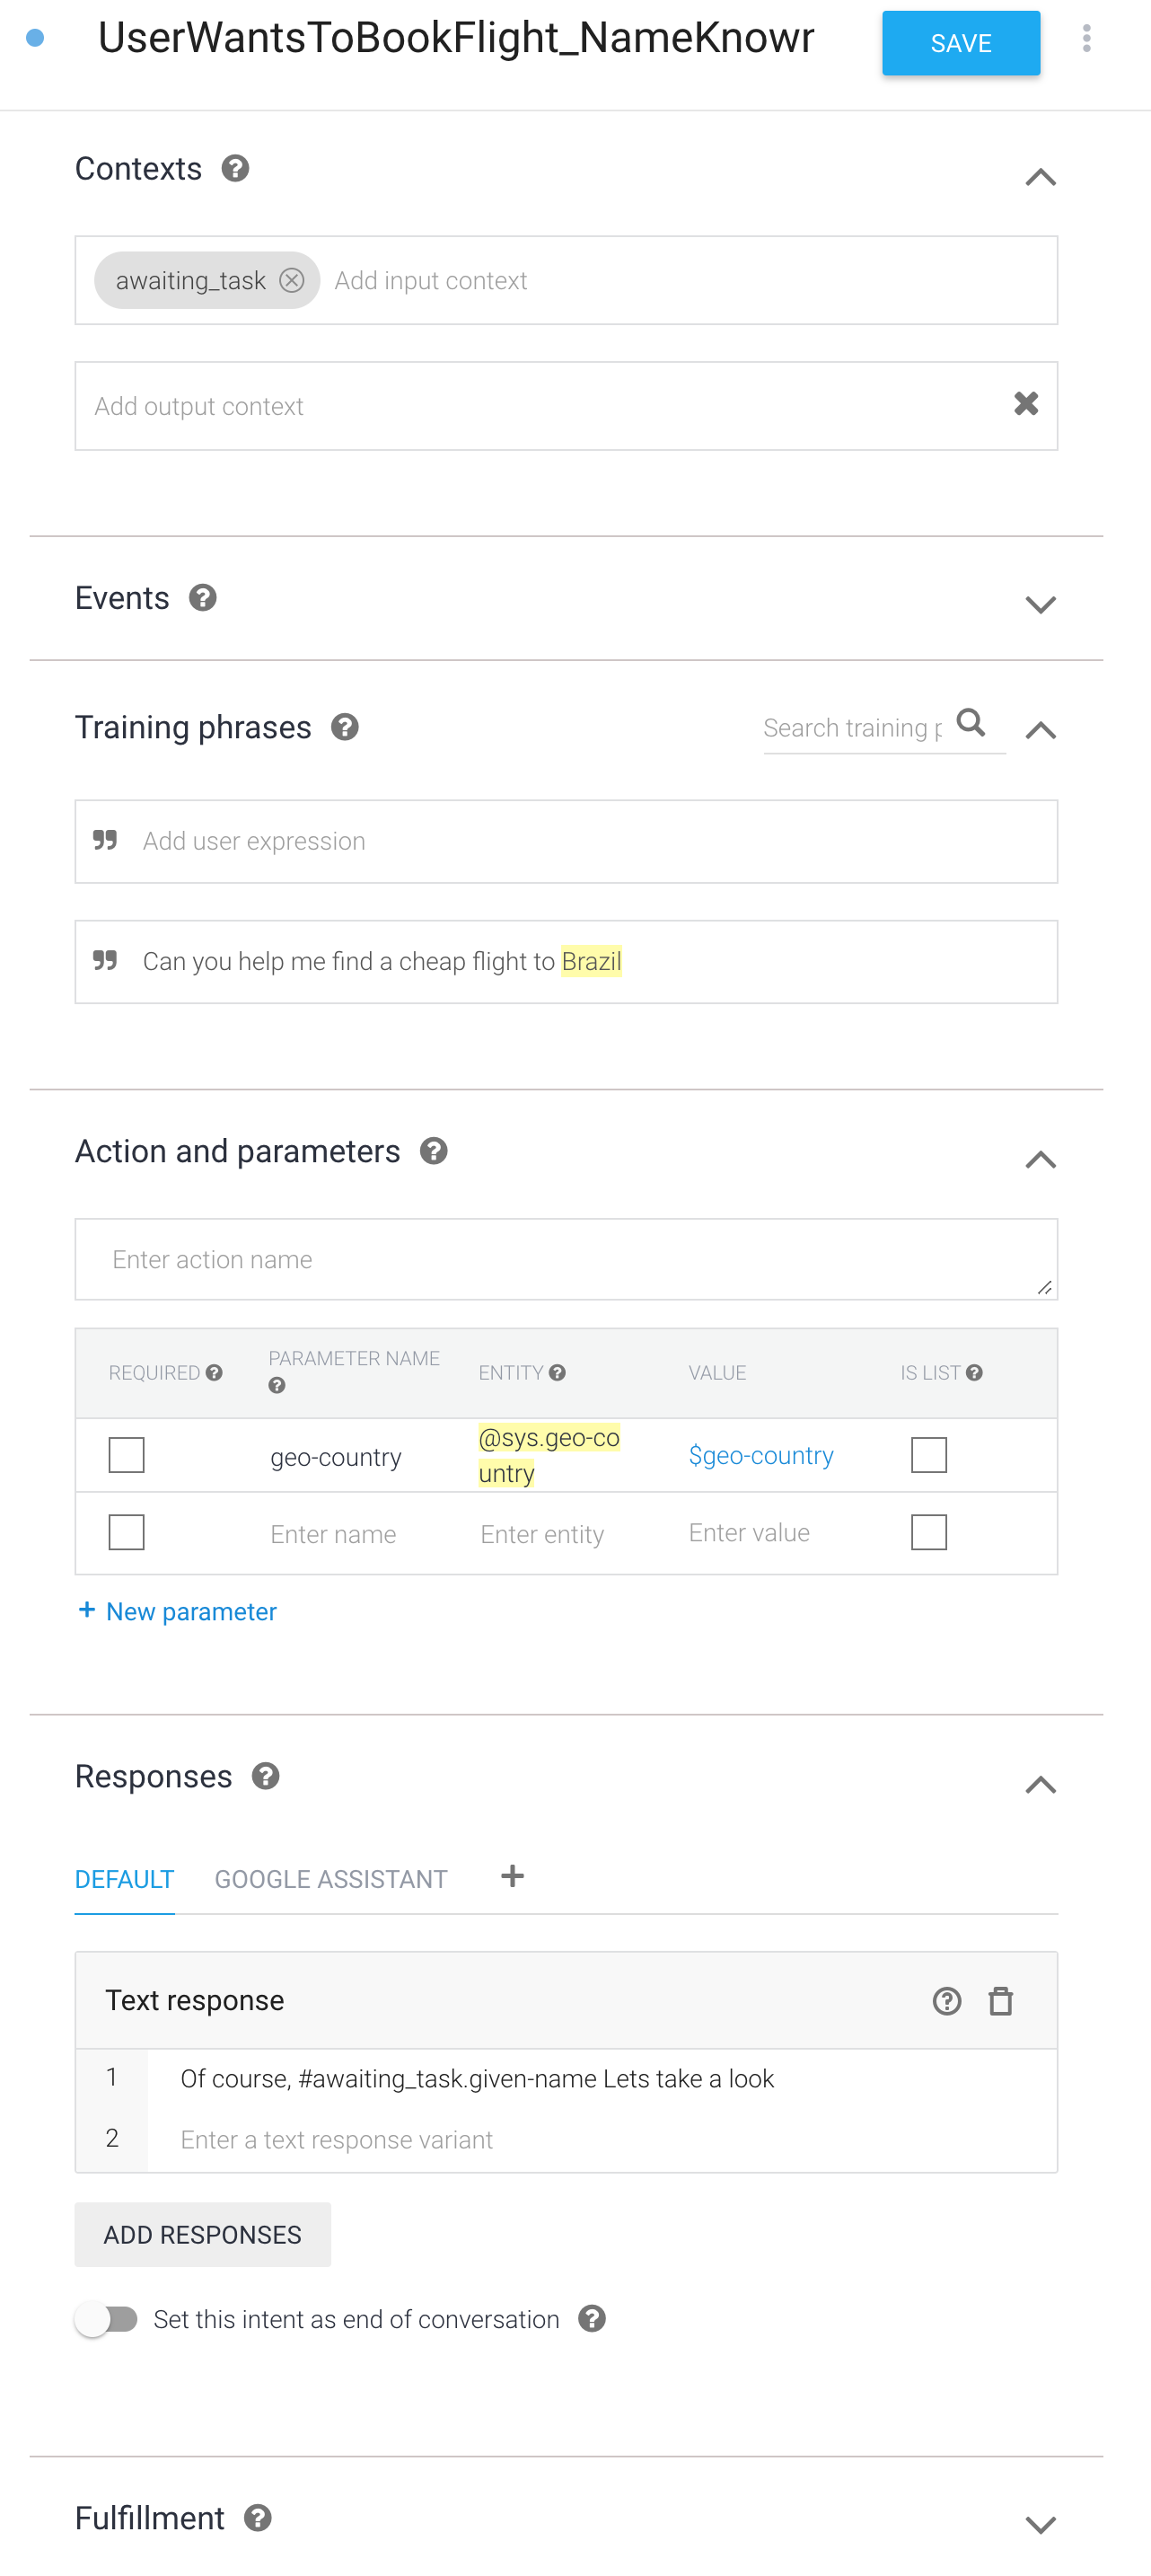
Task: Focus the Add user expression field
Action: tap(566, 841)
